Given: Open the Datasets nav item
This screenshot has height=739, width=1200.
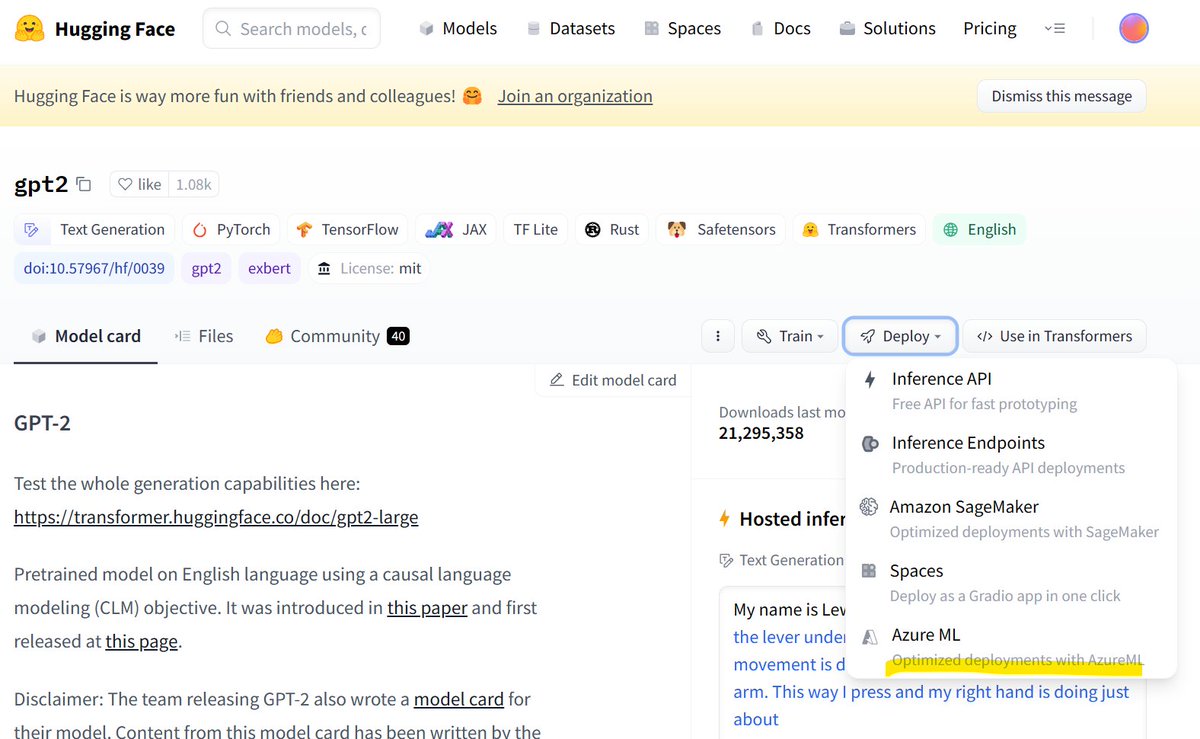Looking at the screenshot, I should 570,28.
